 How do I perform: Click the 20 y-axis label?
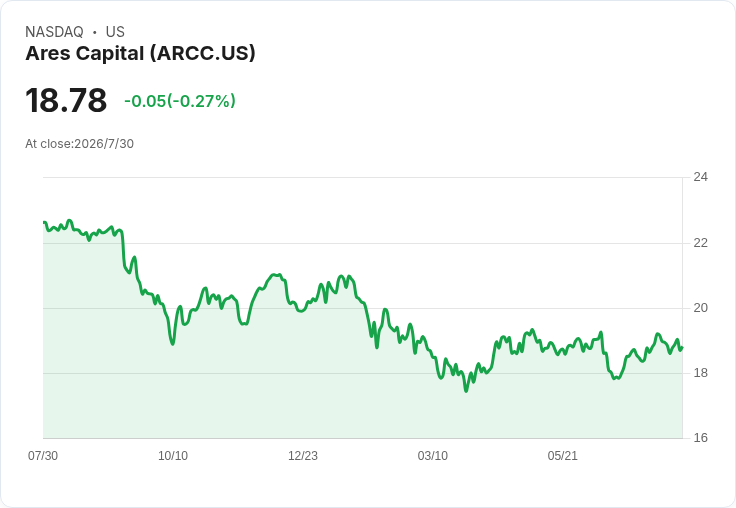(x=700, y=308)
